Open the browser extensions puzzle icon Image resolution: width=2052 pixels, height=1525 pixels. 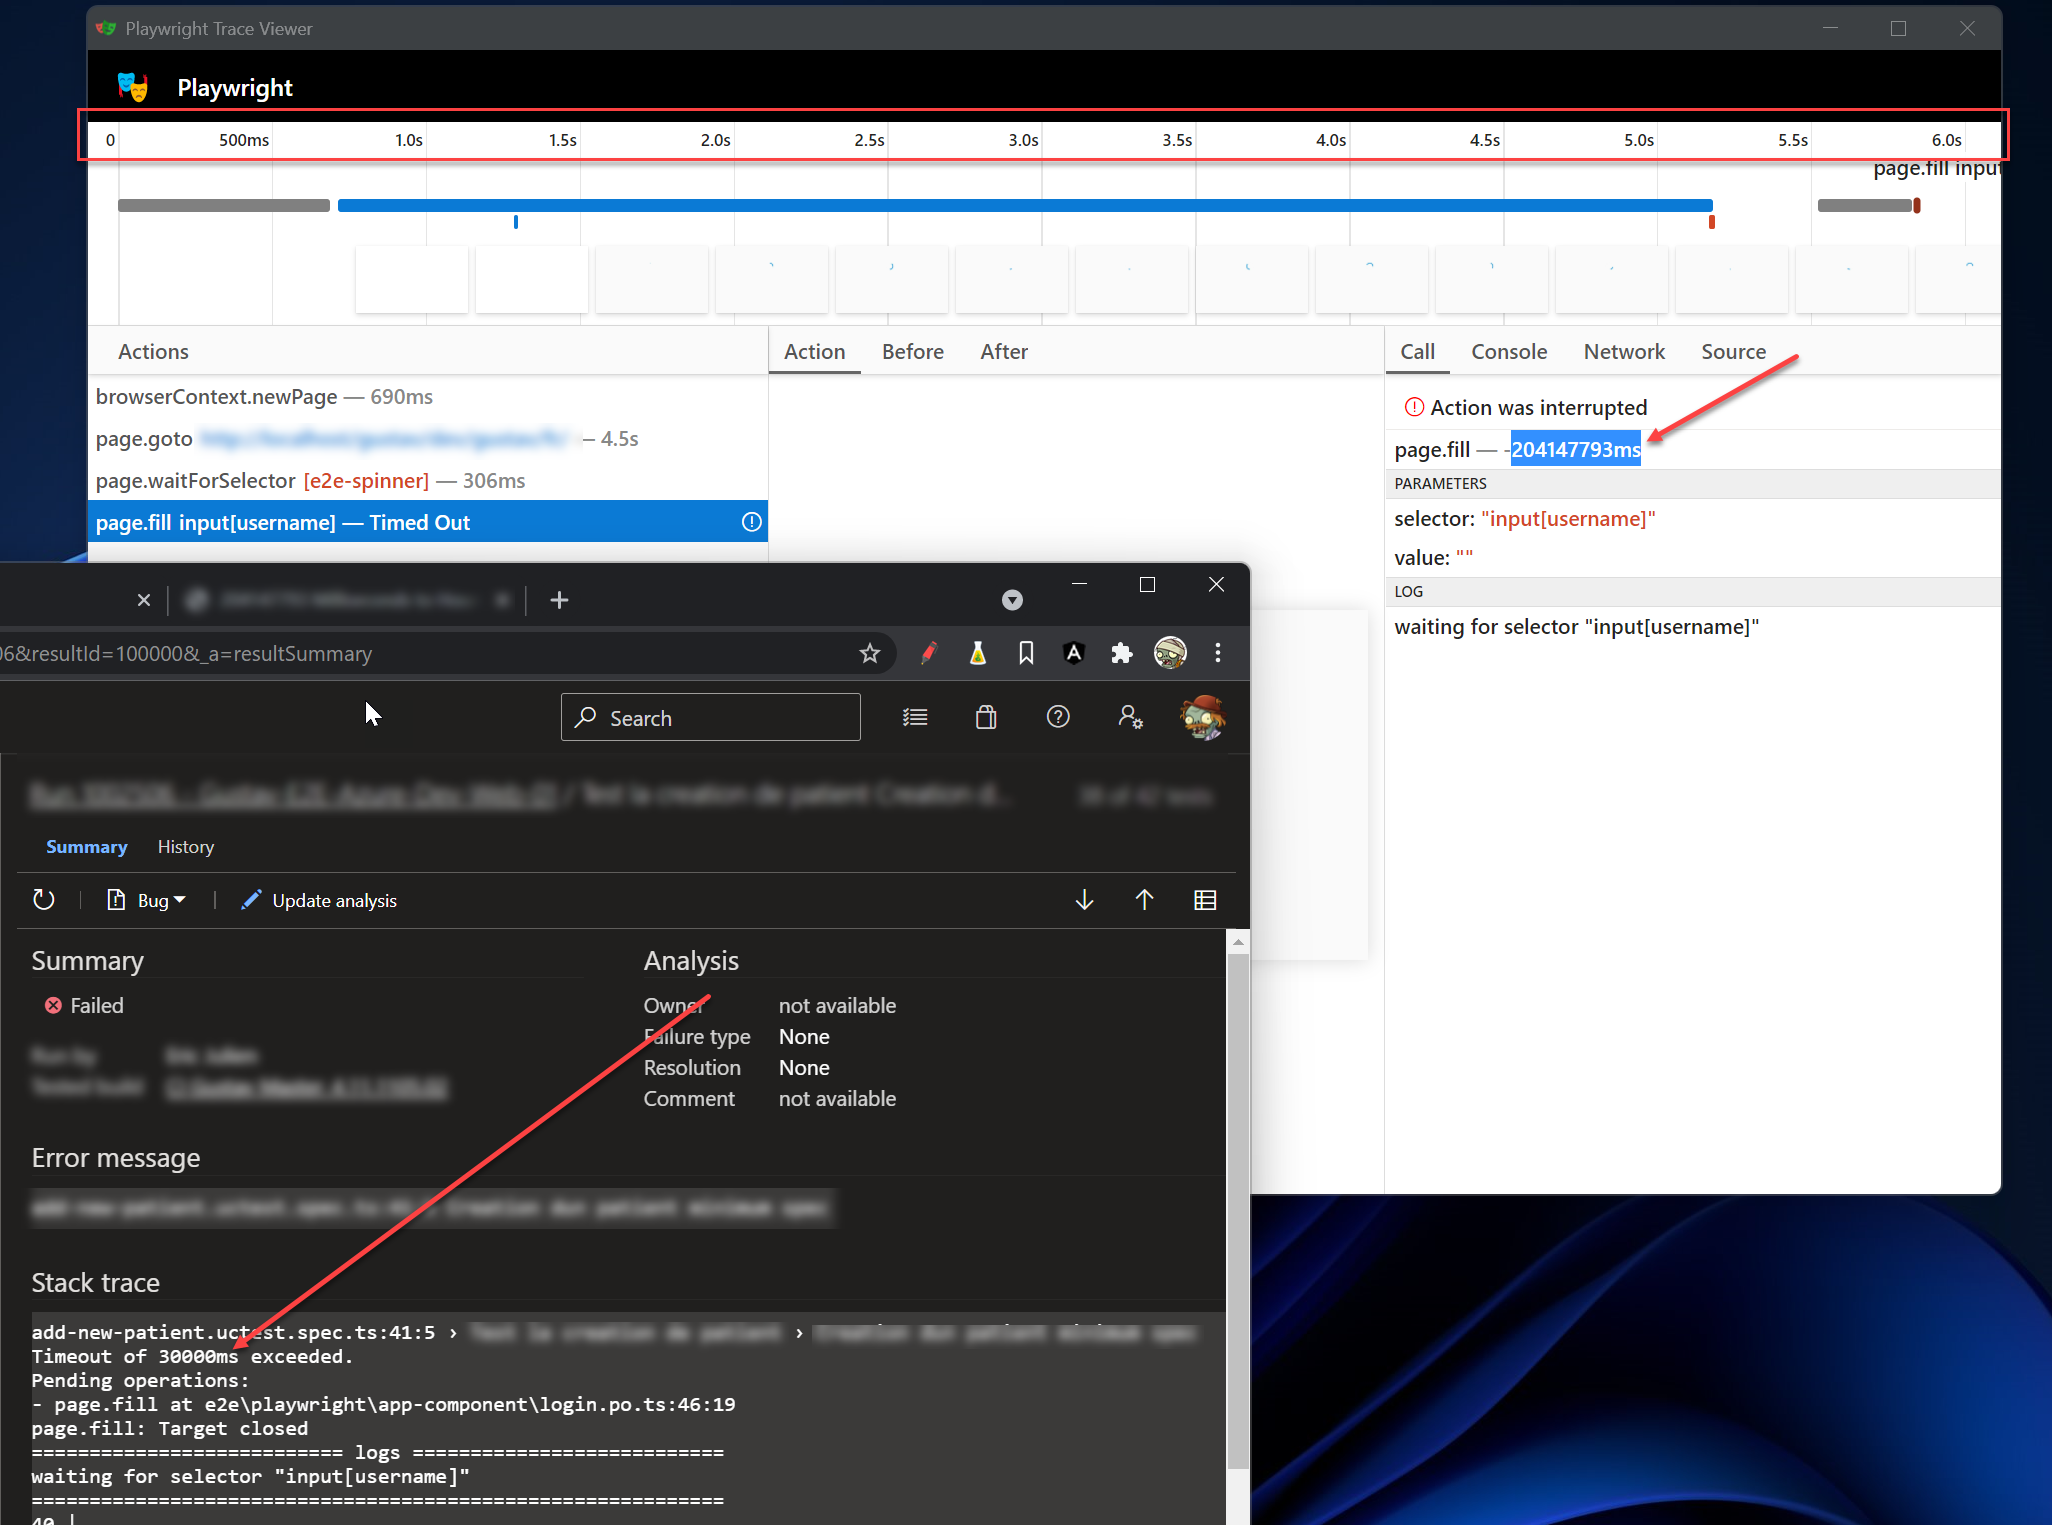pyautogui.click(x=1122, y=653)
